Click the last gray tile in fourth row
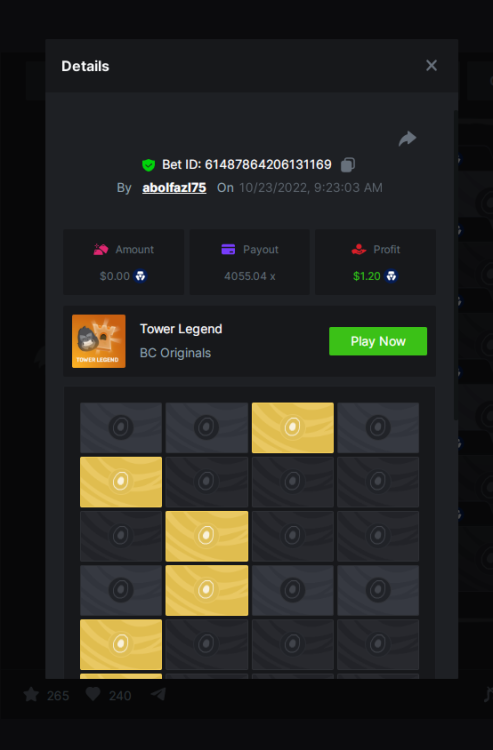The image size is (493, 750). 378,590
